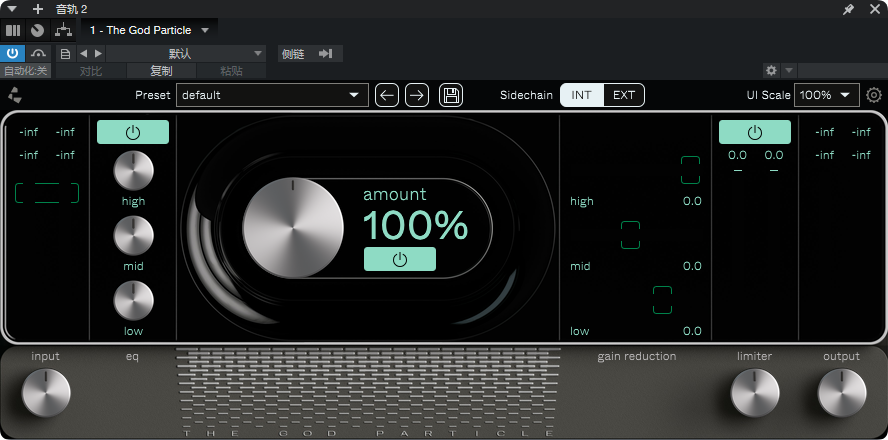Image resolution: width=888 pixels, height=440 pixels.
Task: Open the UI Scale 100% dropdown
Action: point(827,95)
